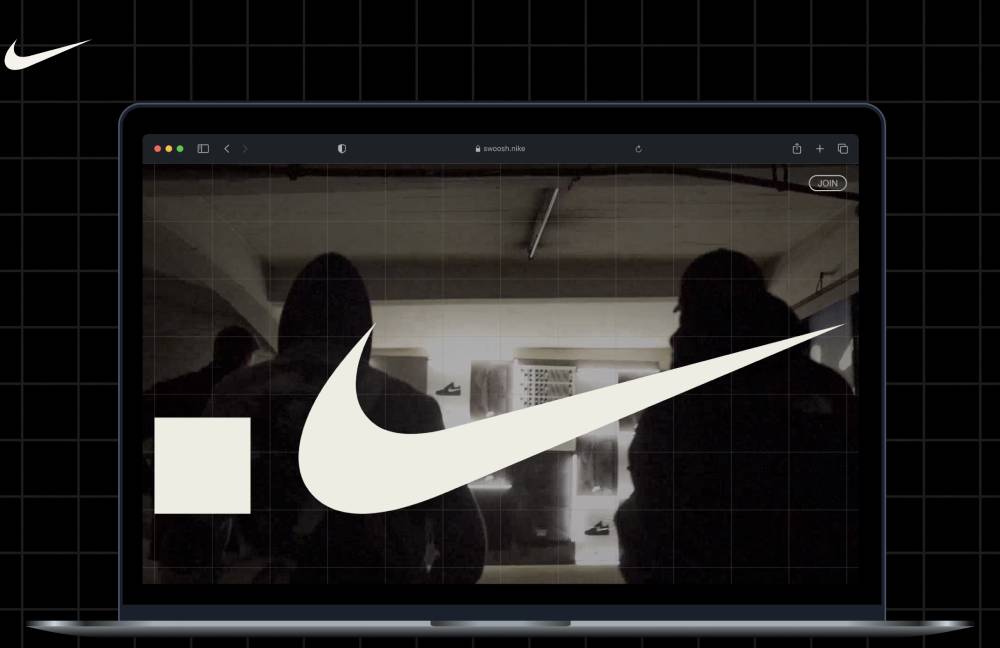Viewport: 1000px width, 648px height.
Task: Show the tab overview grid
Action: pos(843,148)
